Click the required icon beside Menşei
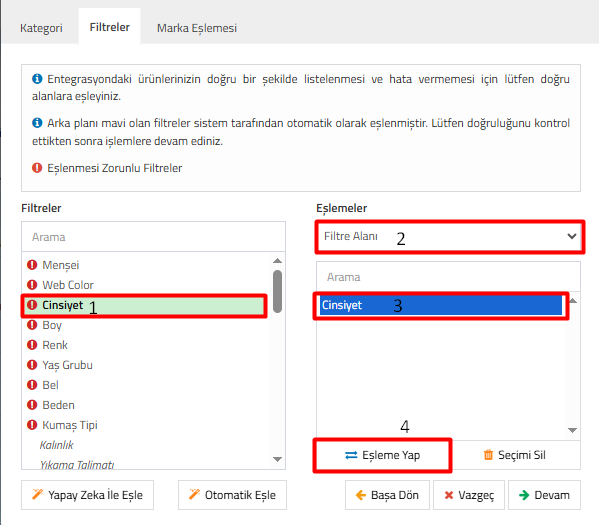 click(32, 264)
